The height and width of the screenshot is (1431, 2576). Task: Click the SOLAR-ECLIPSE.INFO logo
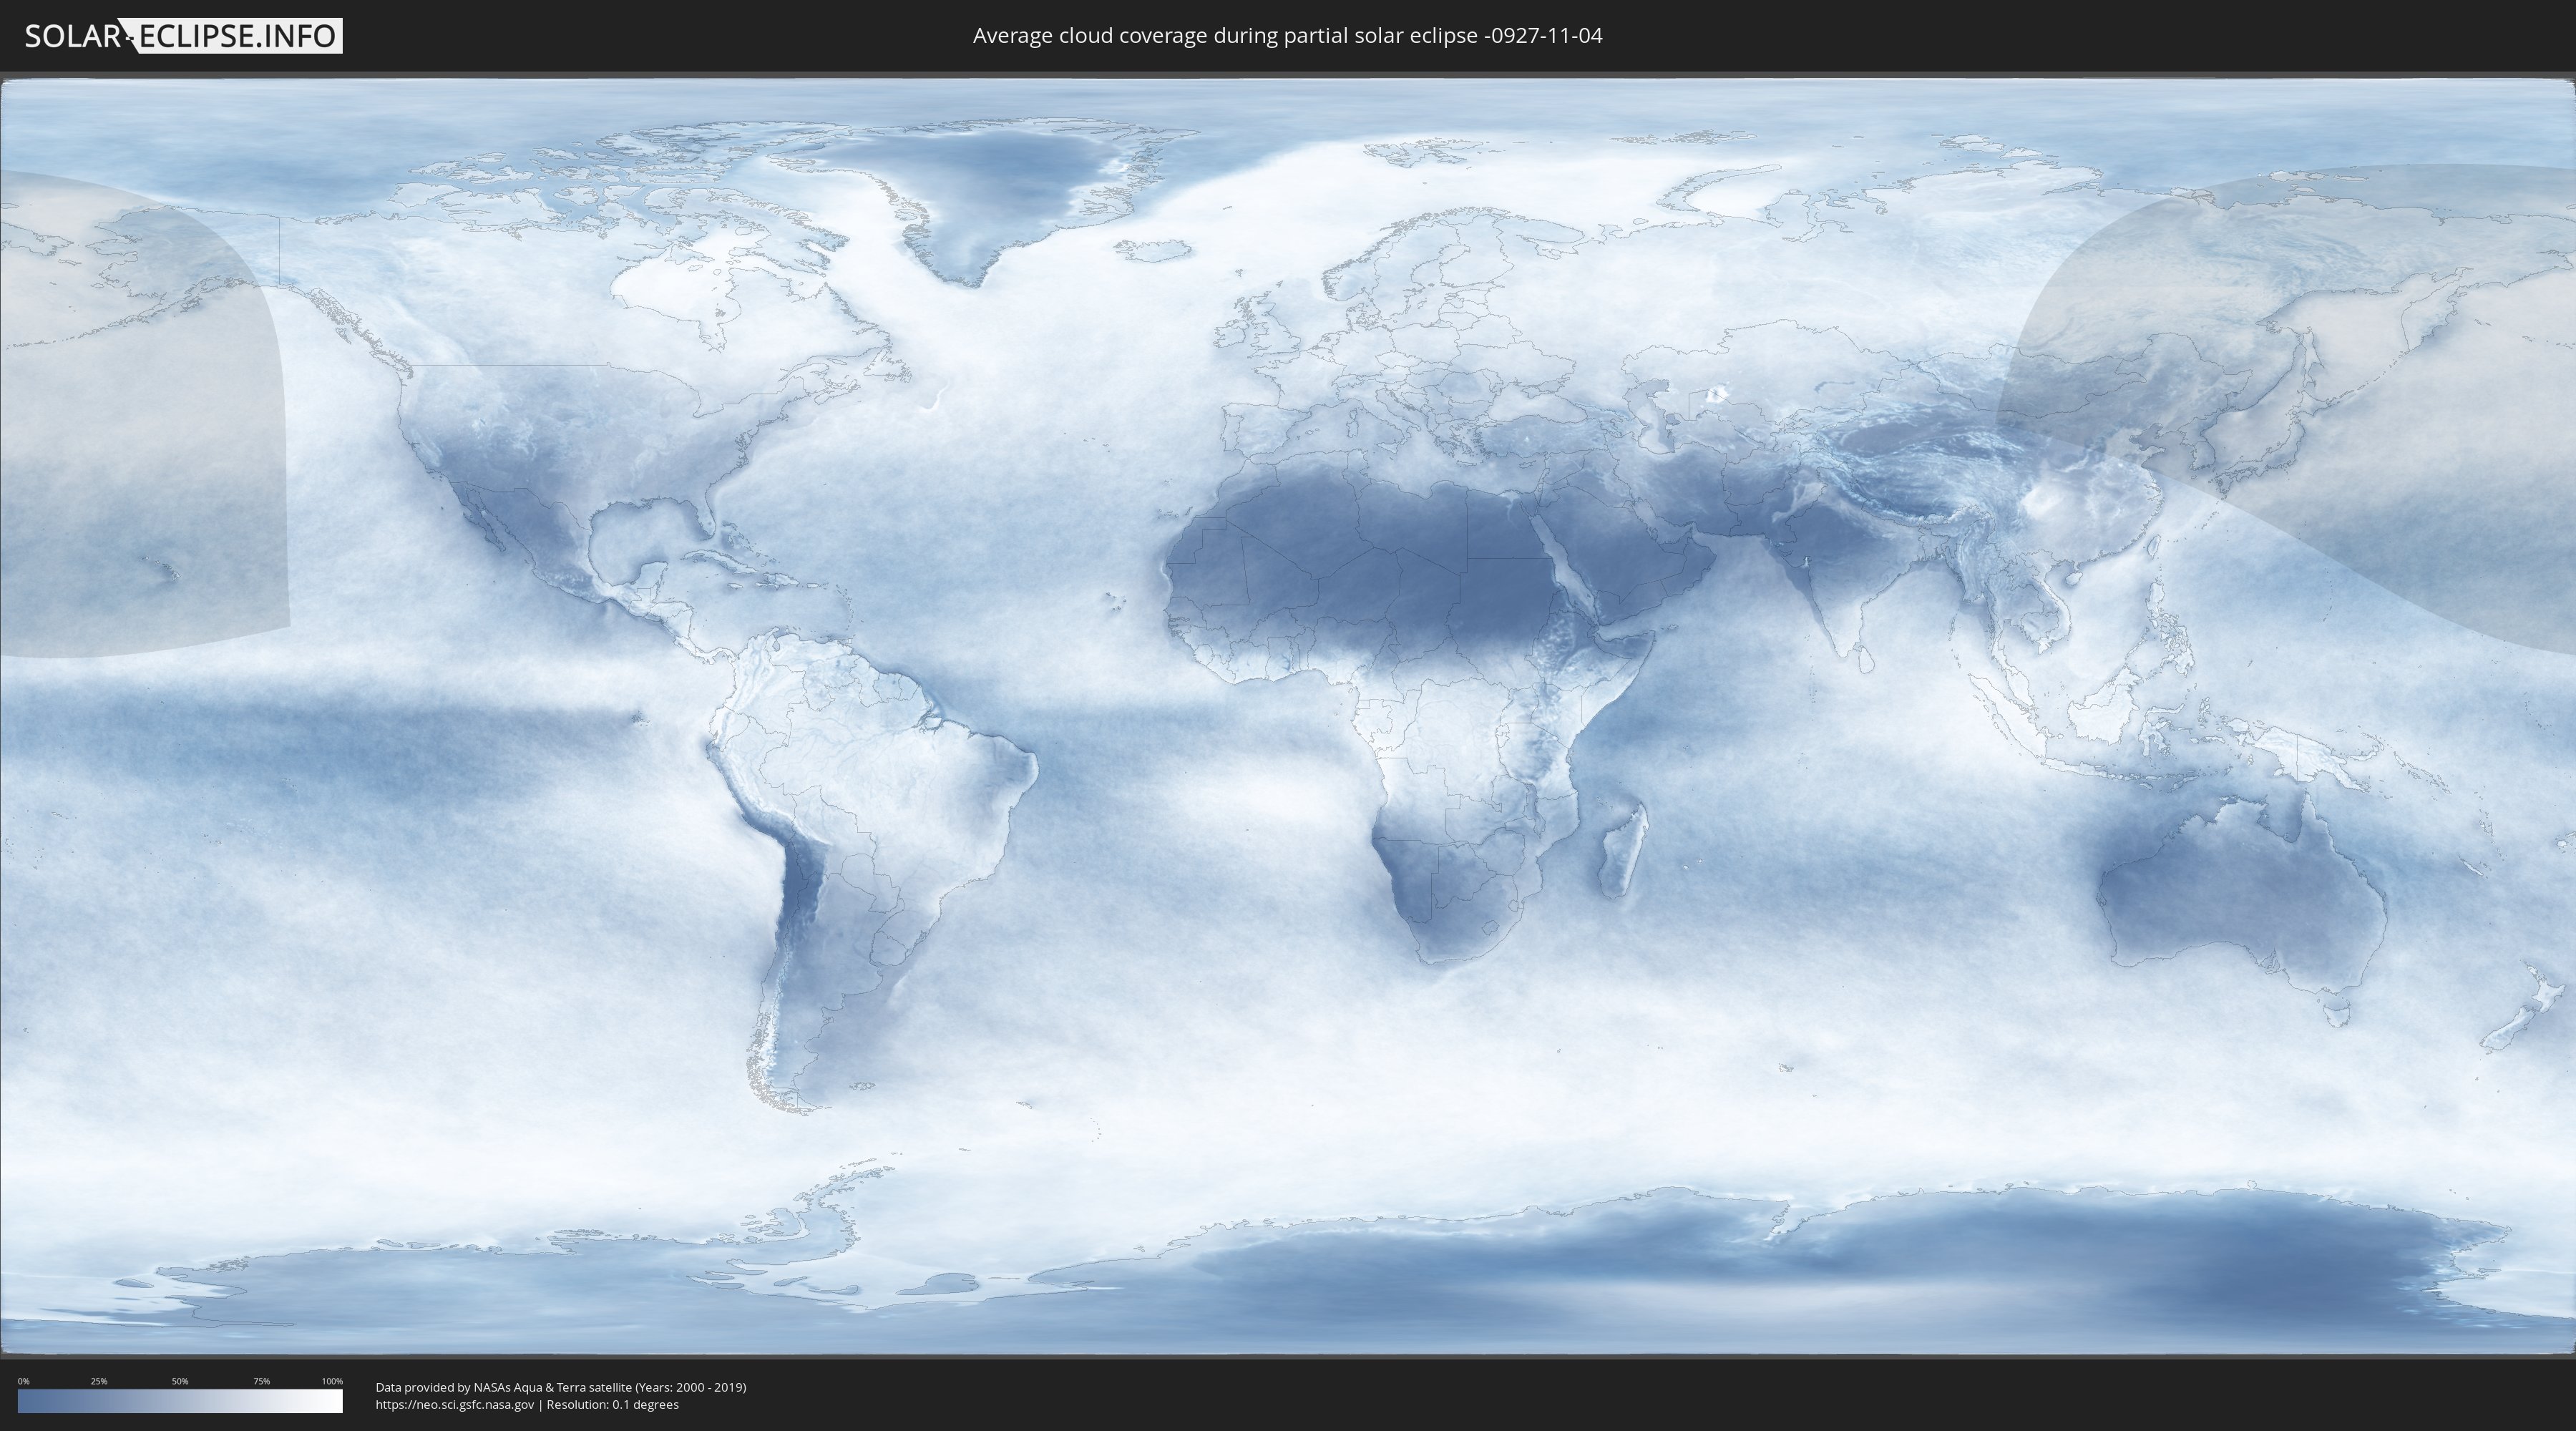(183, 36)
